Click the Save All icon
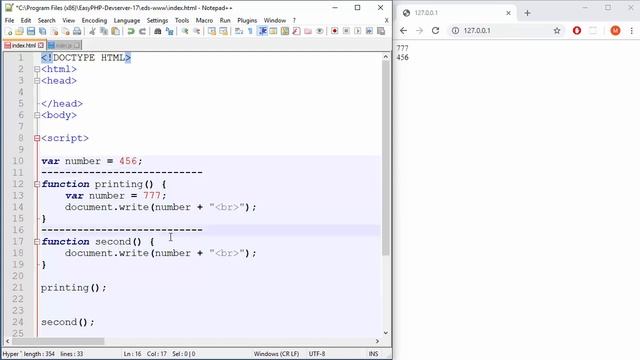 click(x=42, y=31)
